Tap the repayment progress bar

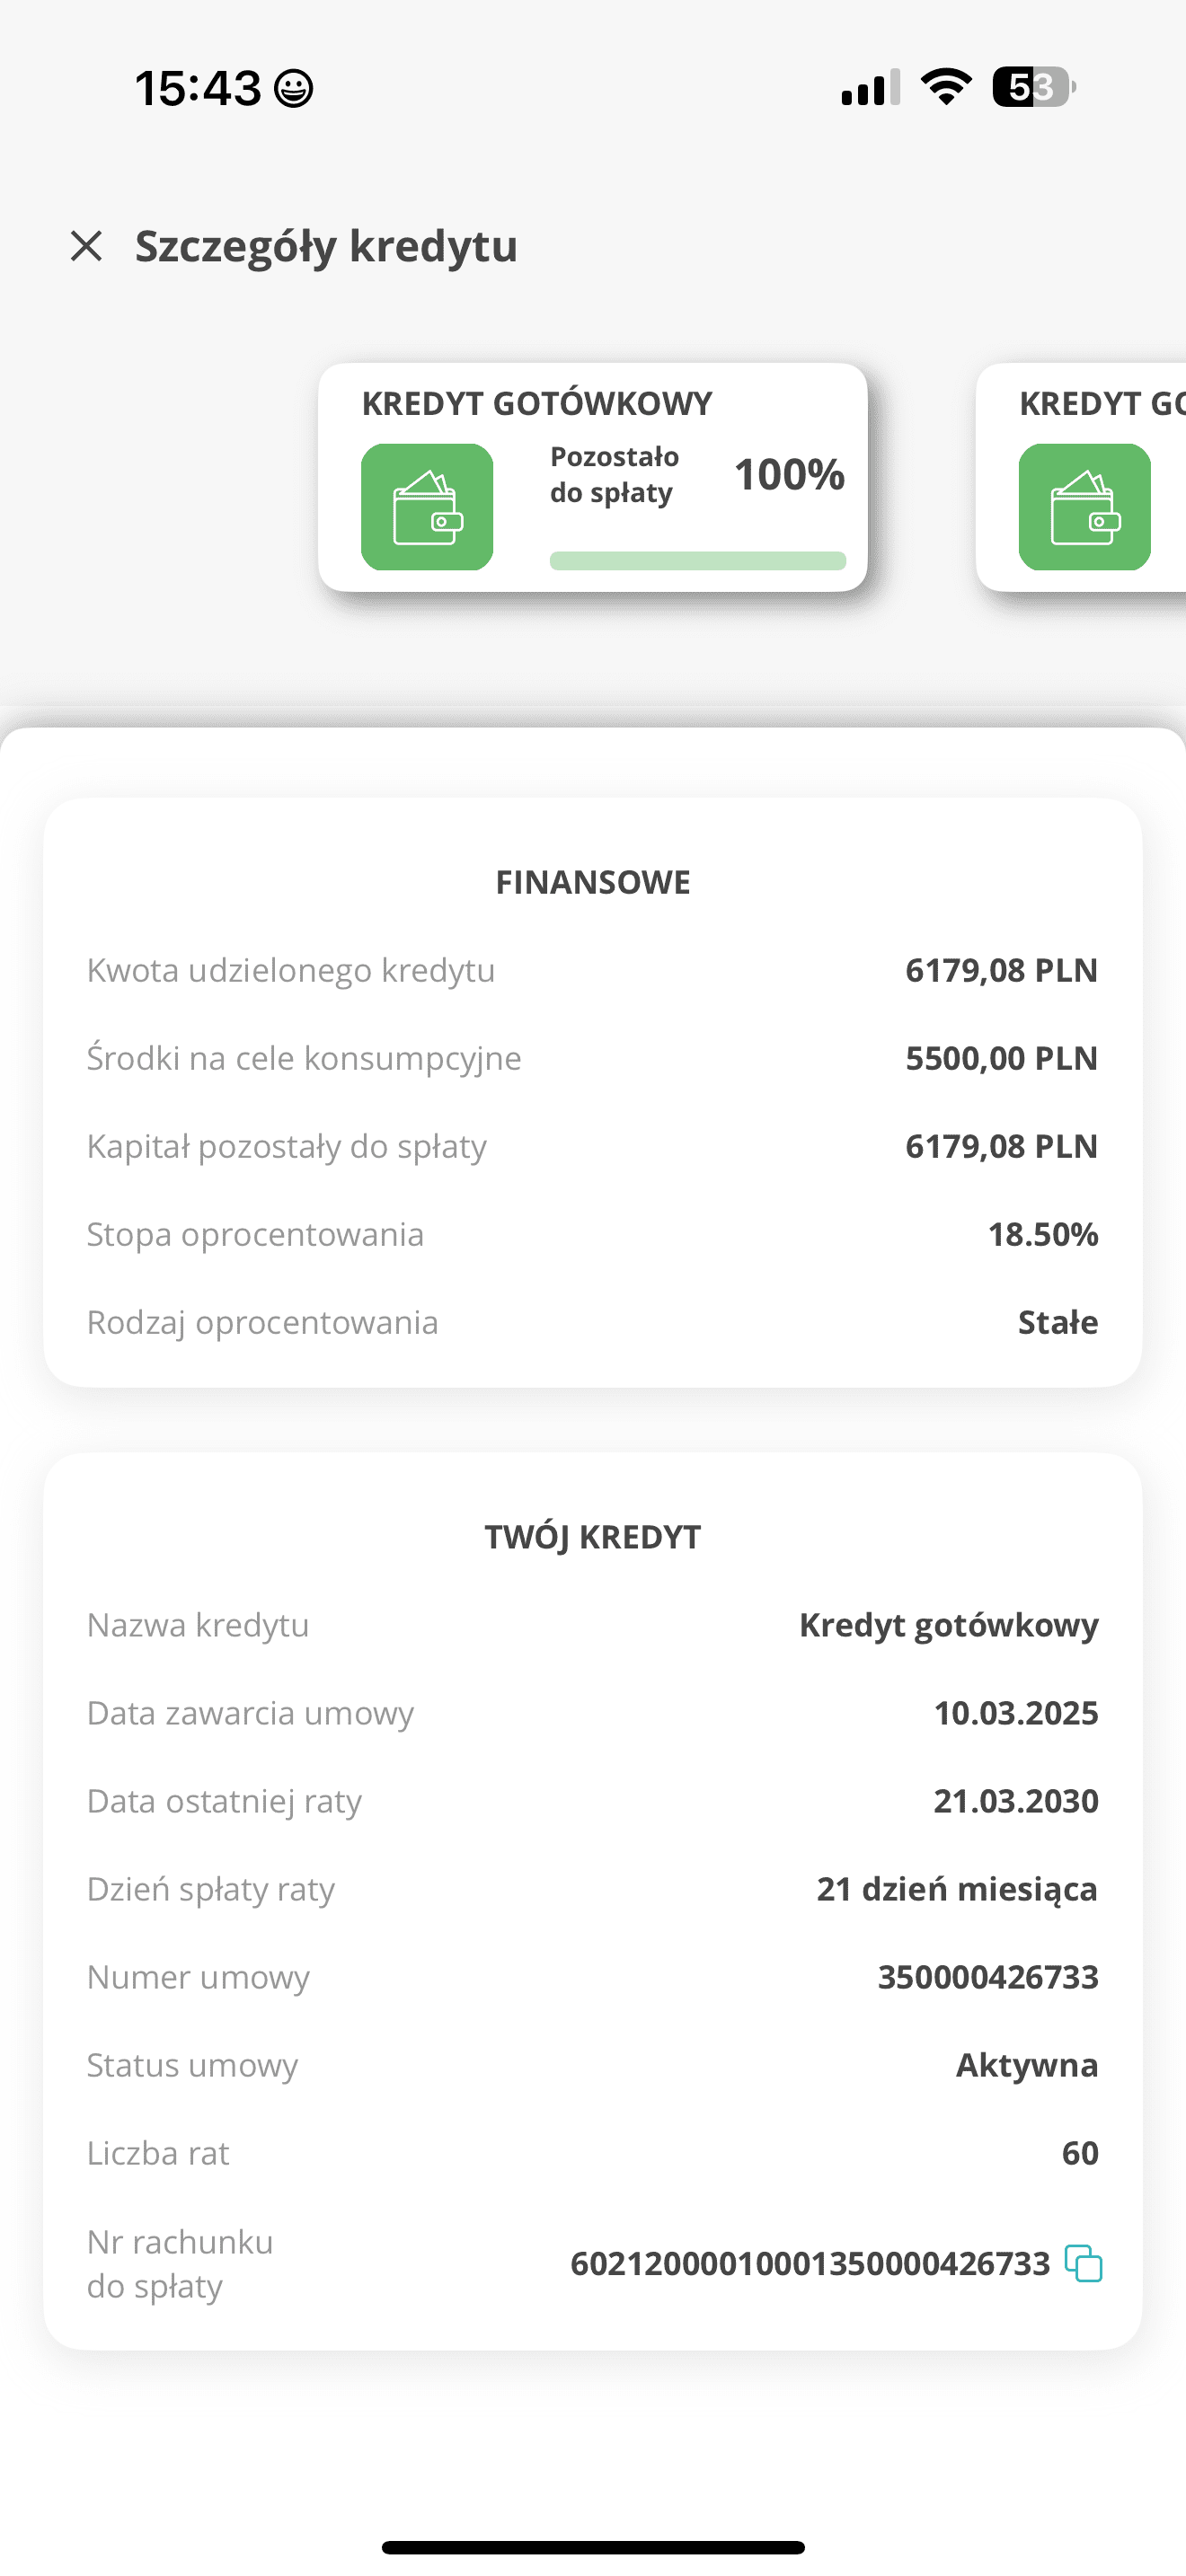(x=698, y=561)
